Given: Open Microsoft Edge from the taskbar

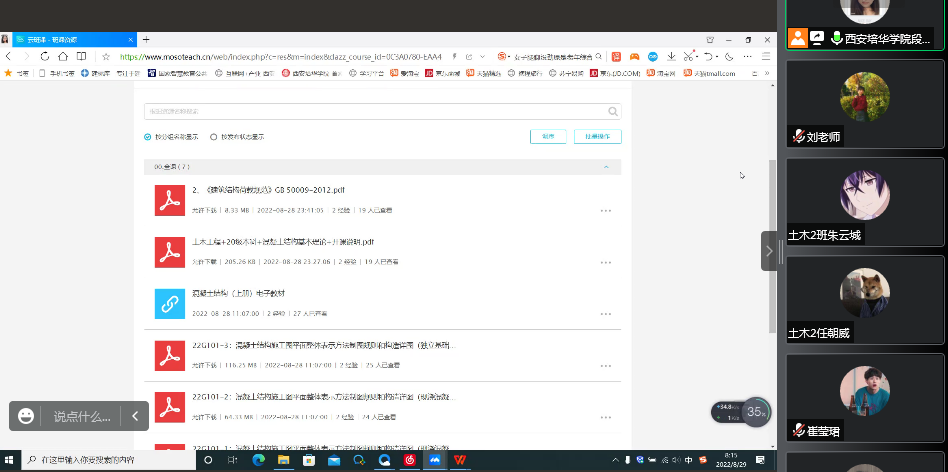Looking at the screenshot, I should coord(258,460).
